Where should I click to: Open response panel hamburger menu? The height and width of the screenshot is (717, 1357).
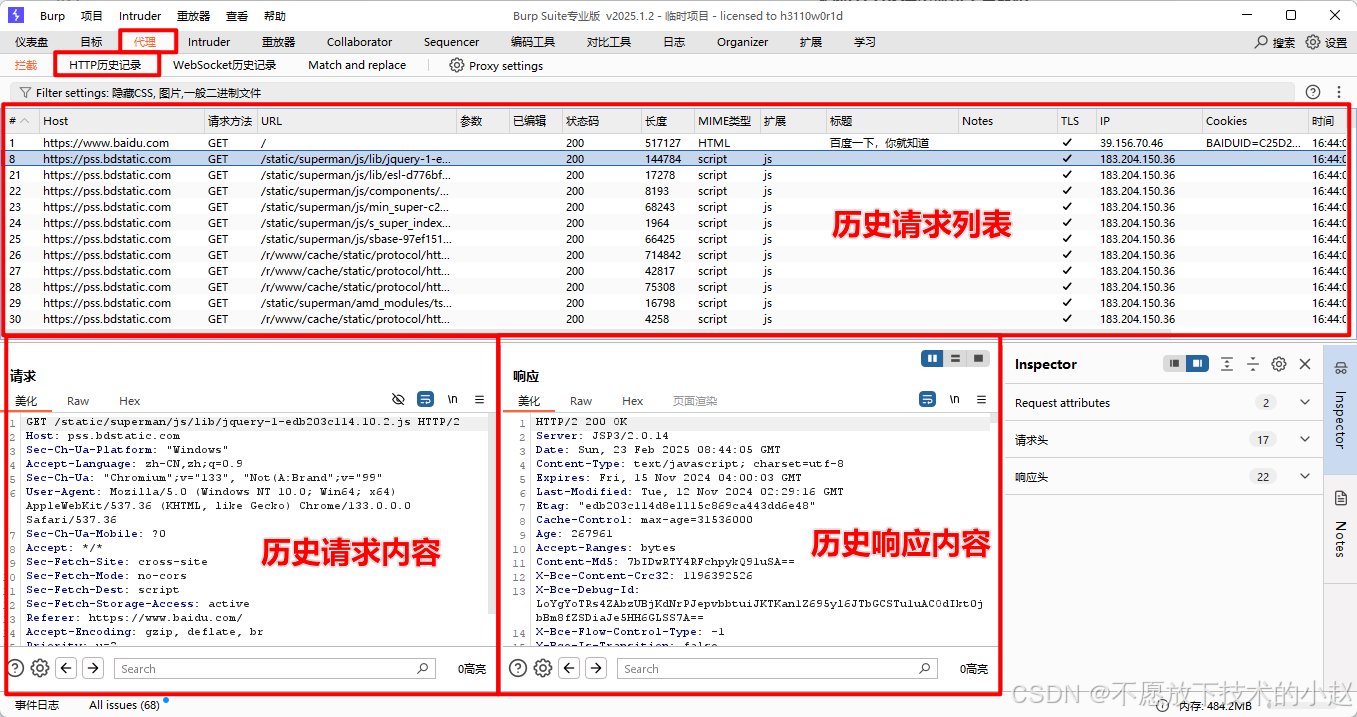point(982,399)
